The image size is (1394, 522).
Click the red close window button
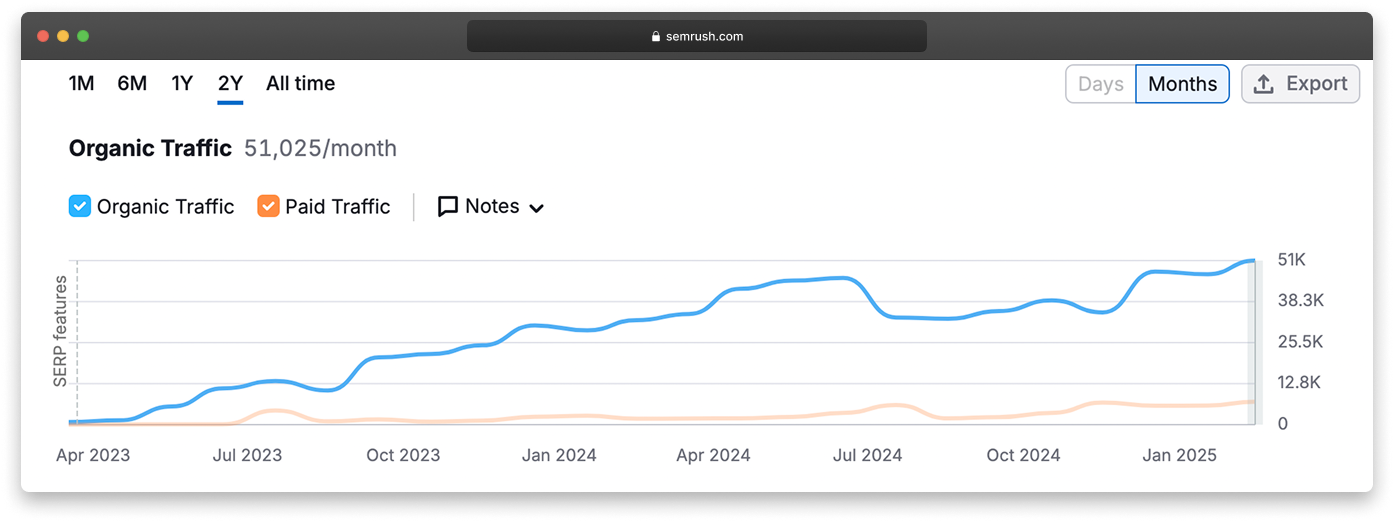pyautogui.click(x=43, y=36)
